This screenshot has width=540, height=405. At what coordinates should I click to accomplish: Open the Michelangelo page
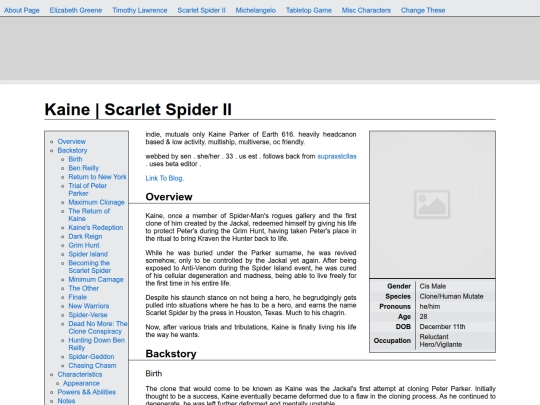tap(256, 10)
